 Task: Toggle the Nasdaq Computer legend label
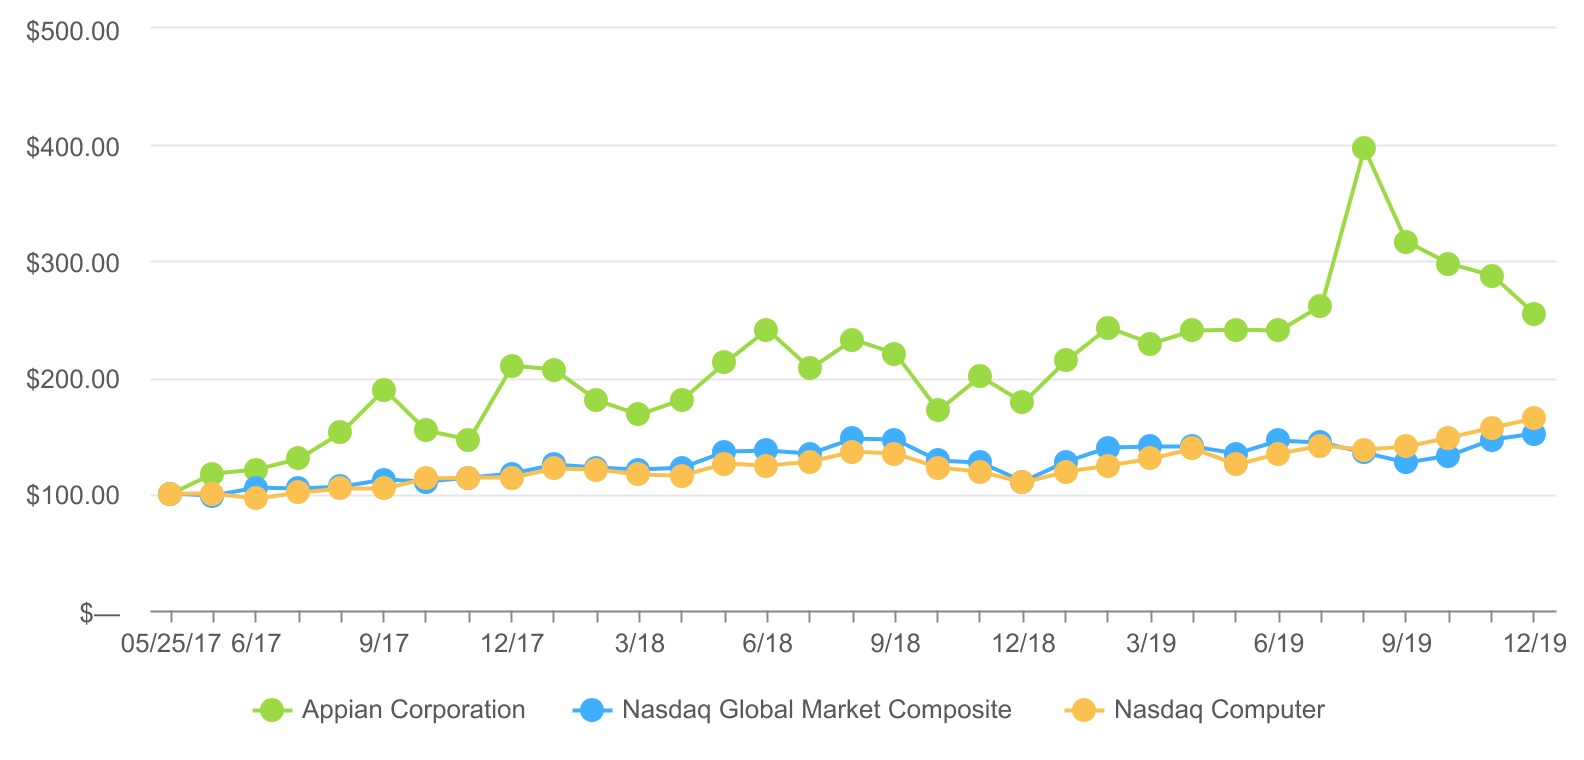(1219, 710)
